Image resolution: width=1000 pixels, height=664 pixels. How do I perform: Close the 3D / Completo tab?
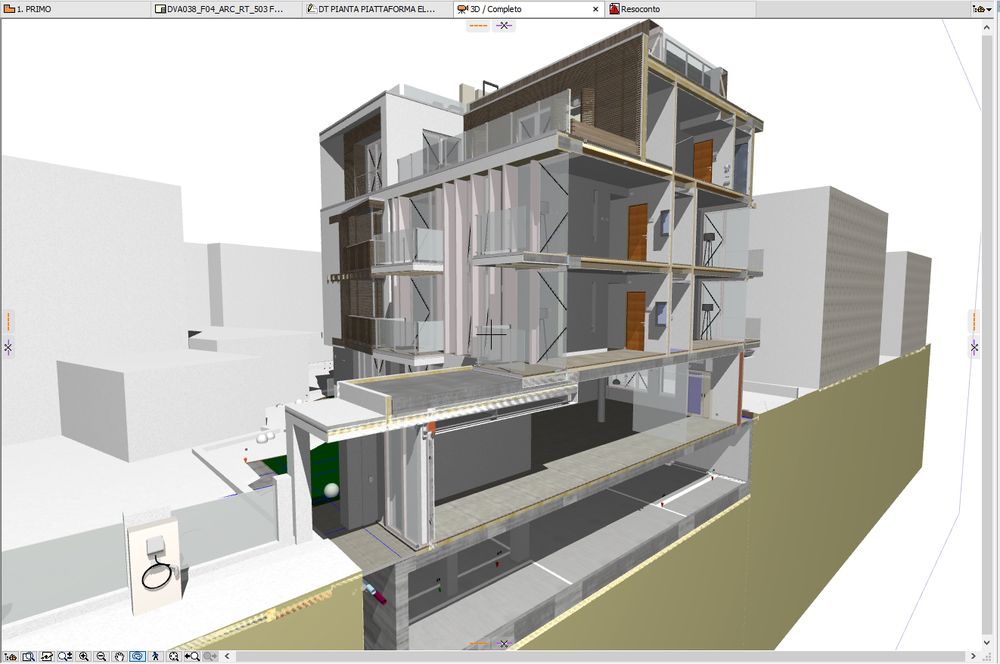click(596, 9)
